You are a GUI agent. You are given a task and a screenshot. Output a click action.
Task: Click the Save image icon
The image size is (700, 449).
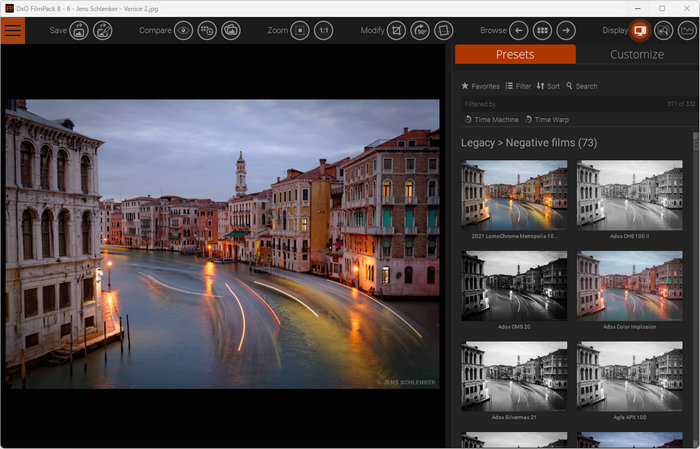point(79,30)
